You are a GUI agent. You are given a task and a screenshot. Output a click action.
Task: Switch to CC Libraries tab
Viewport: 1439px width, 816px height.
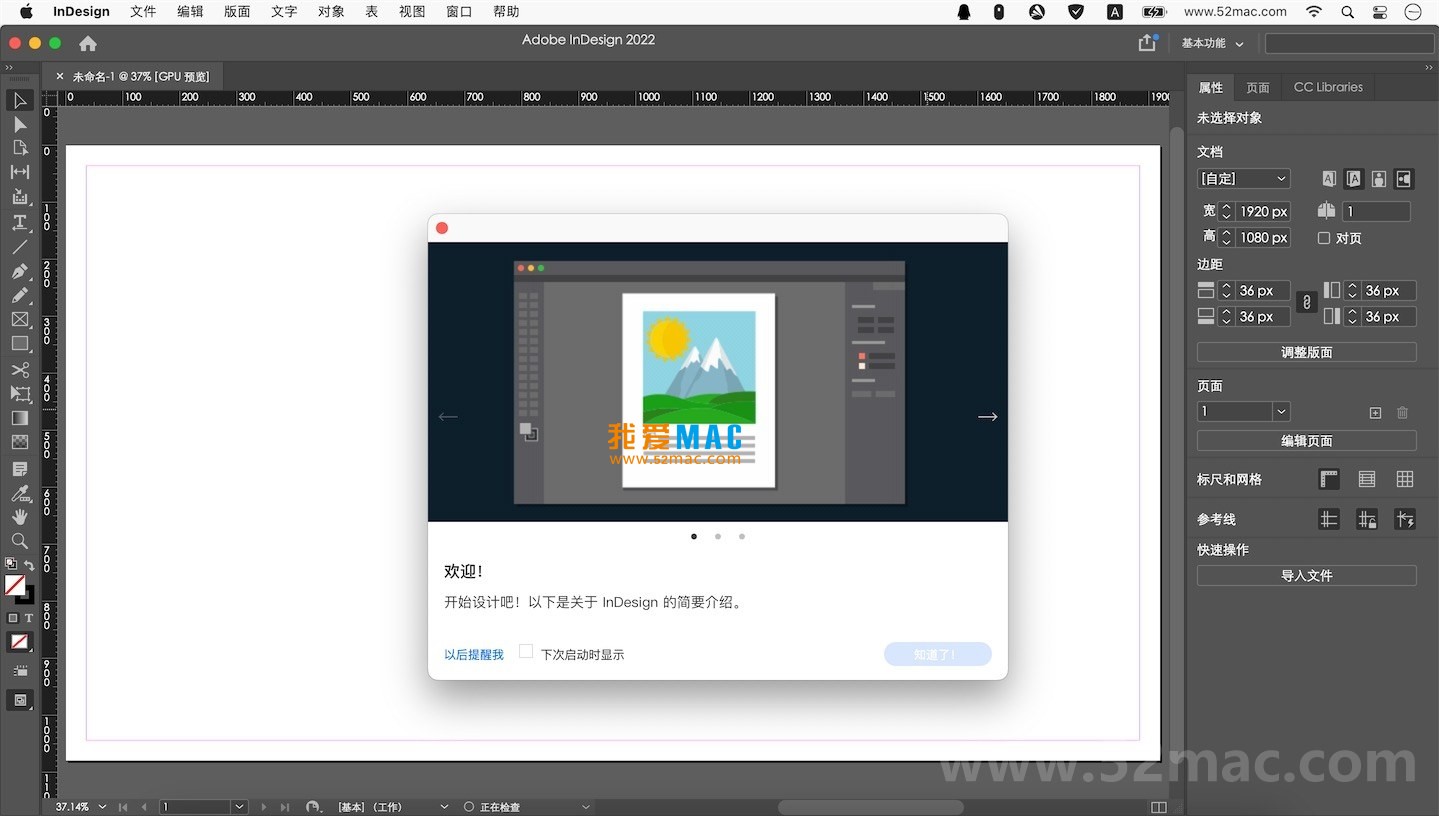pos(1328,87)
